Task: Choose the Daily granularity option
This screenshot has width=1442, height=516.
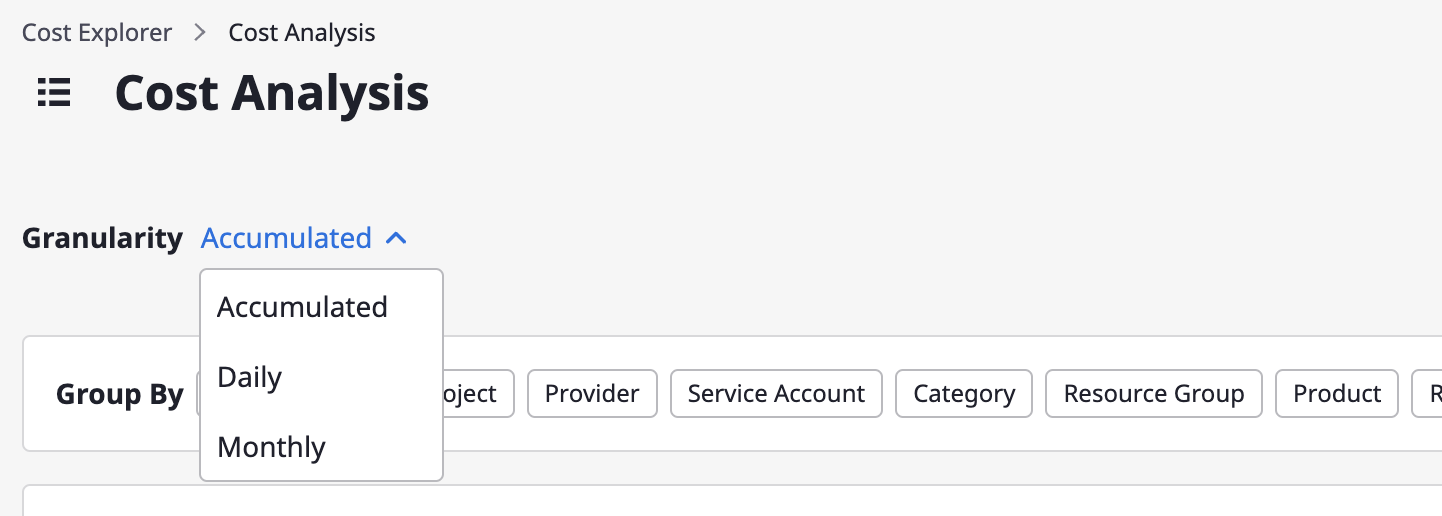Action: tap(321, 377)
